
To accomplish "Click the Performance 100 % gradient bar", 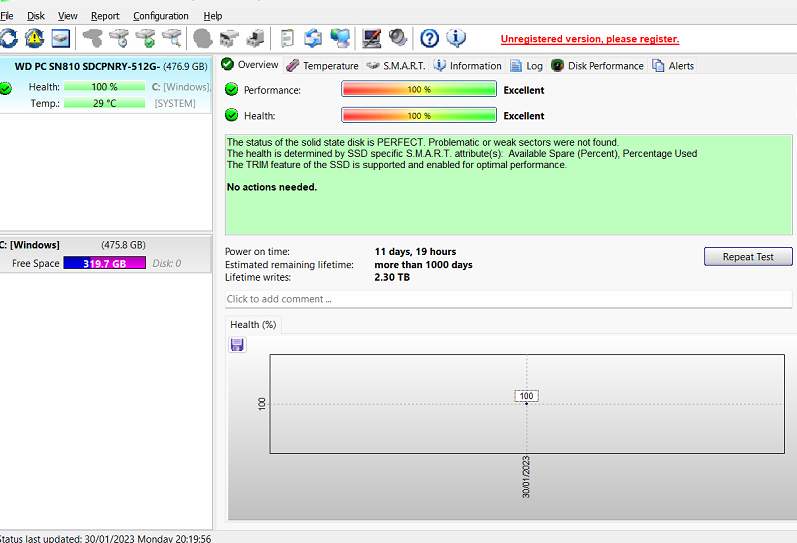I will click(x=419, y=89).
